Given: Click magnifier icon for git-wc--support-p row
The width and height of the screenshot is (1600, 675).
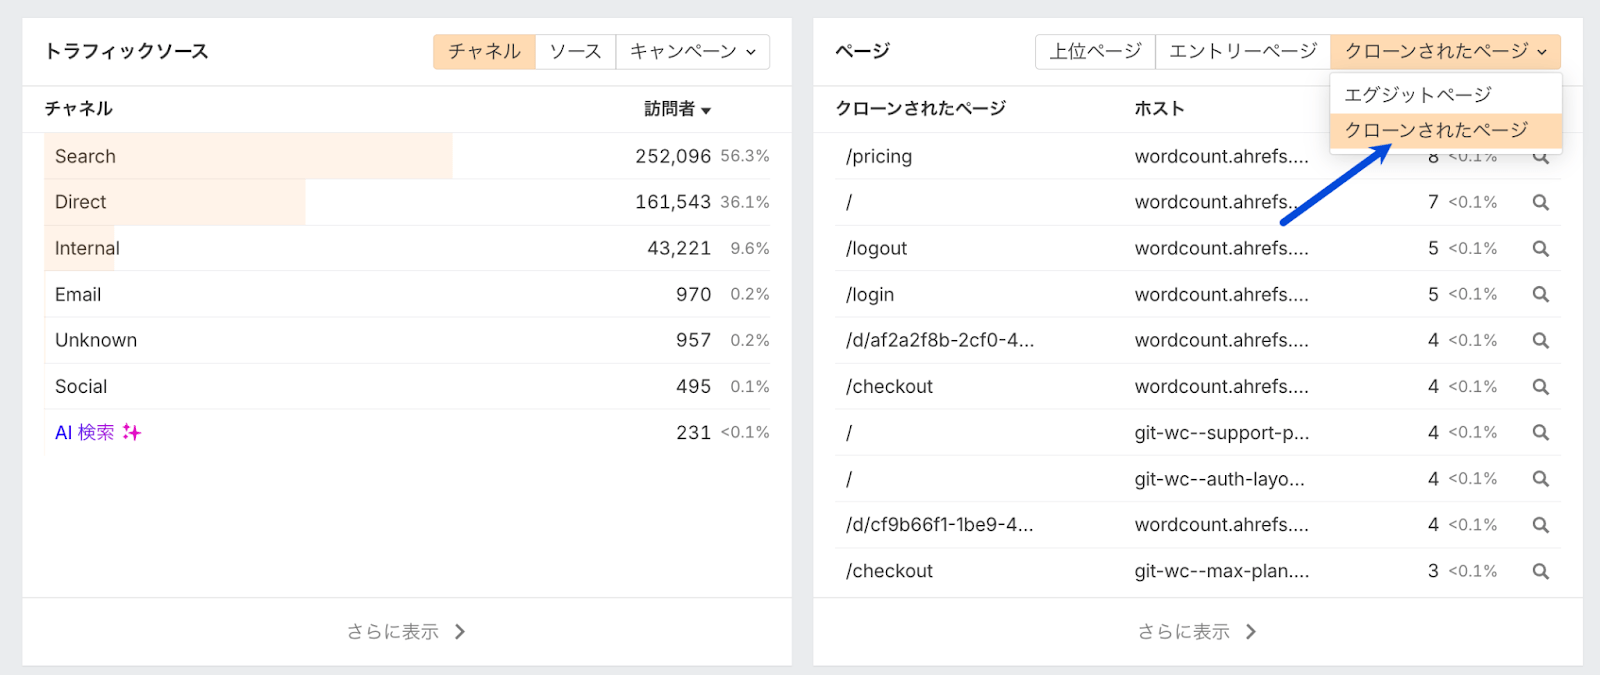Looking at the screenshot, I should 1540,433.
